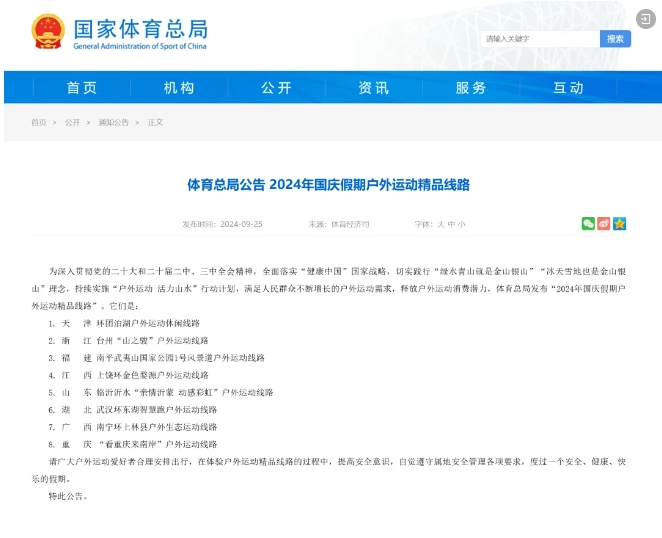Select list item 2 浙江 台州 route
The height and width of the screenshot is (538, 662).
[x=128, y=341]
